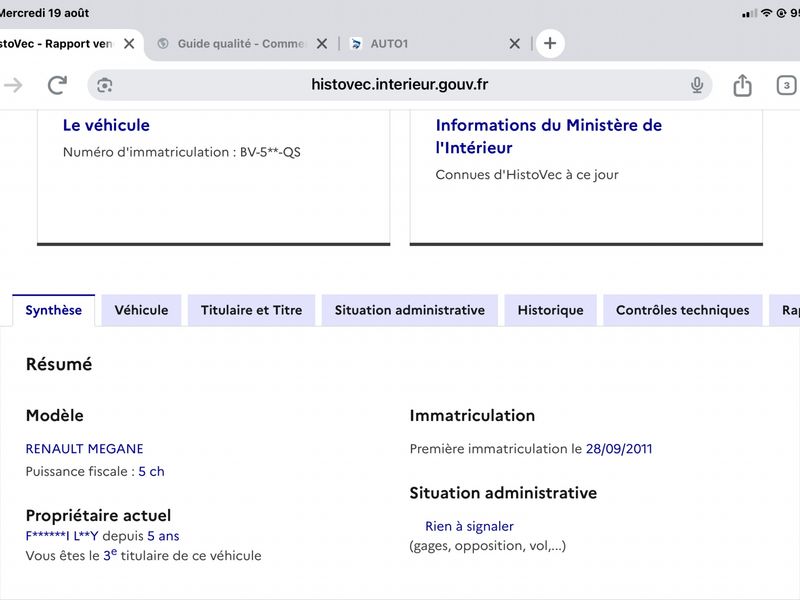The image size is (800, 600).
Task: Tap the Wi-Fi status icon
Action: [766, 13]
